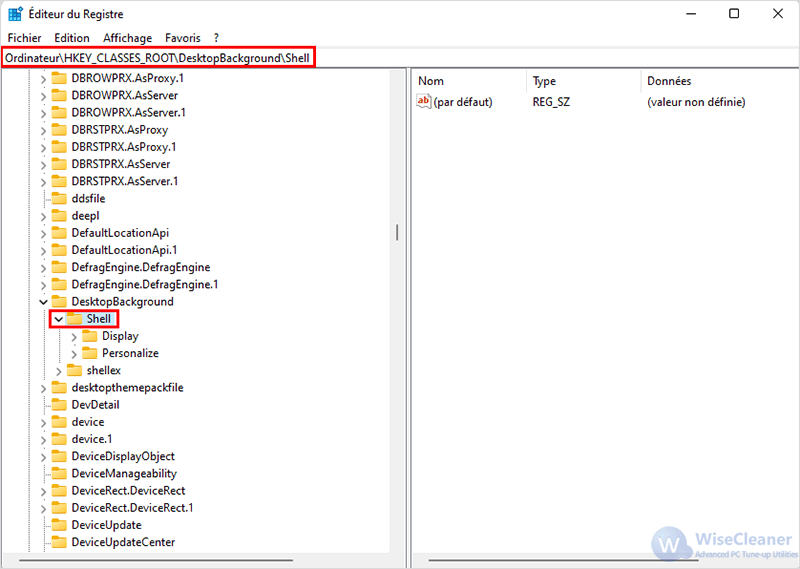800x569 pixels.
Task: Click the (valeur non définie) data cell
Action: [696, 102]
